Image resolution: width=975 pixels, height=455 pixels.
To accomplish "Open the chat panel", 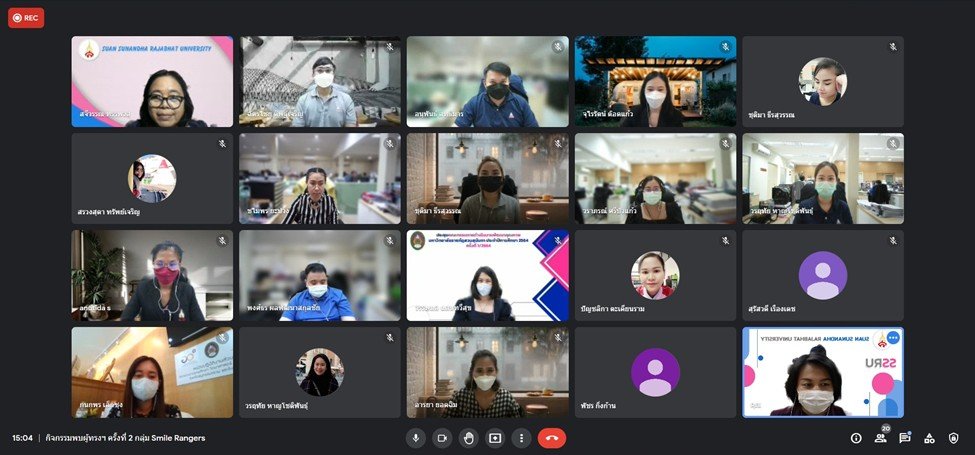I will pos(905,438).
